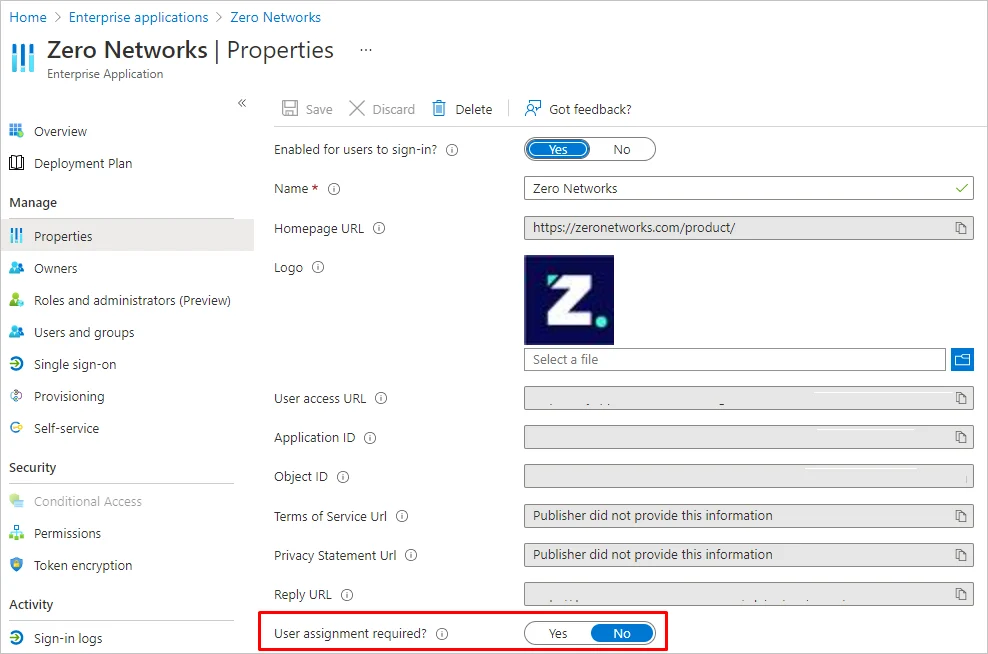Show info tooltip for Homepage URL

(x=379, y=228)
